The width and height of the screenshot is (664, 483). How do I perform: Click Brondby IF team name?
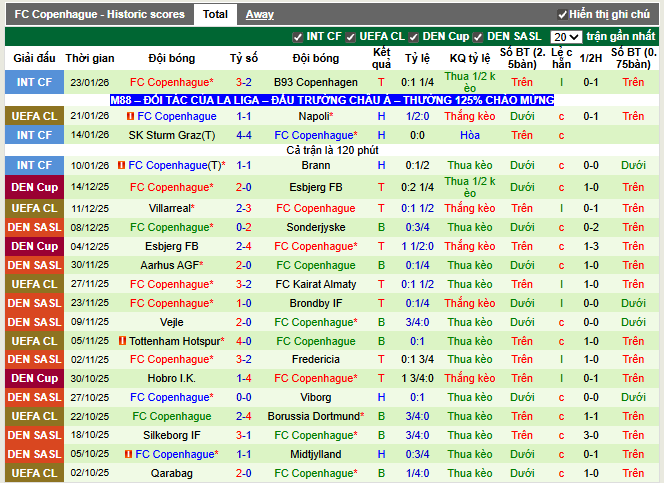coord(315,303)
